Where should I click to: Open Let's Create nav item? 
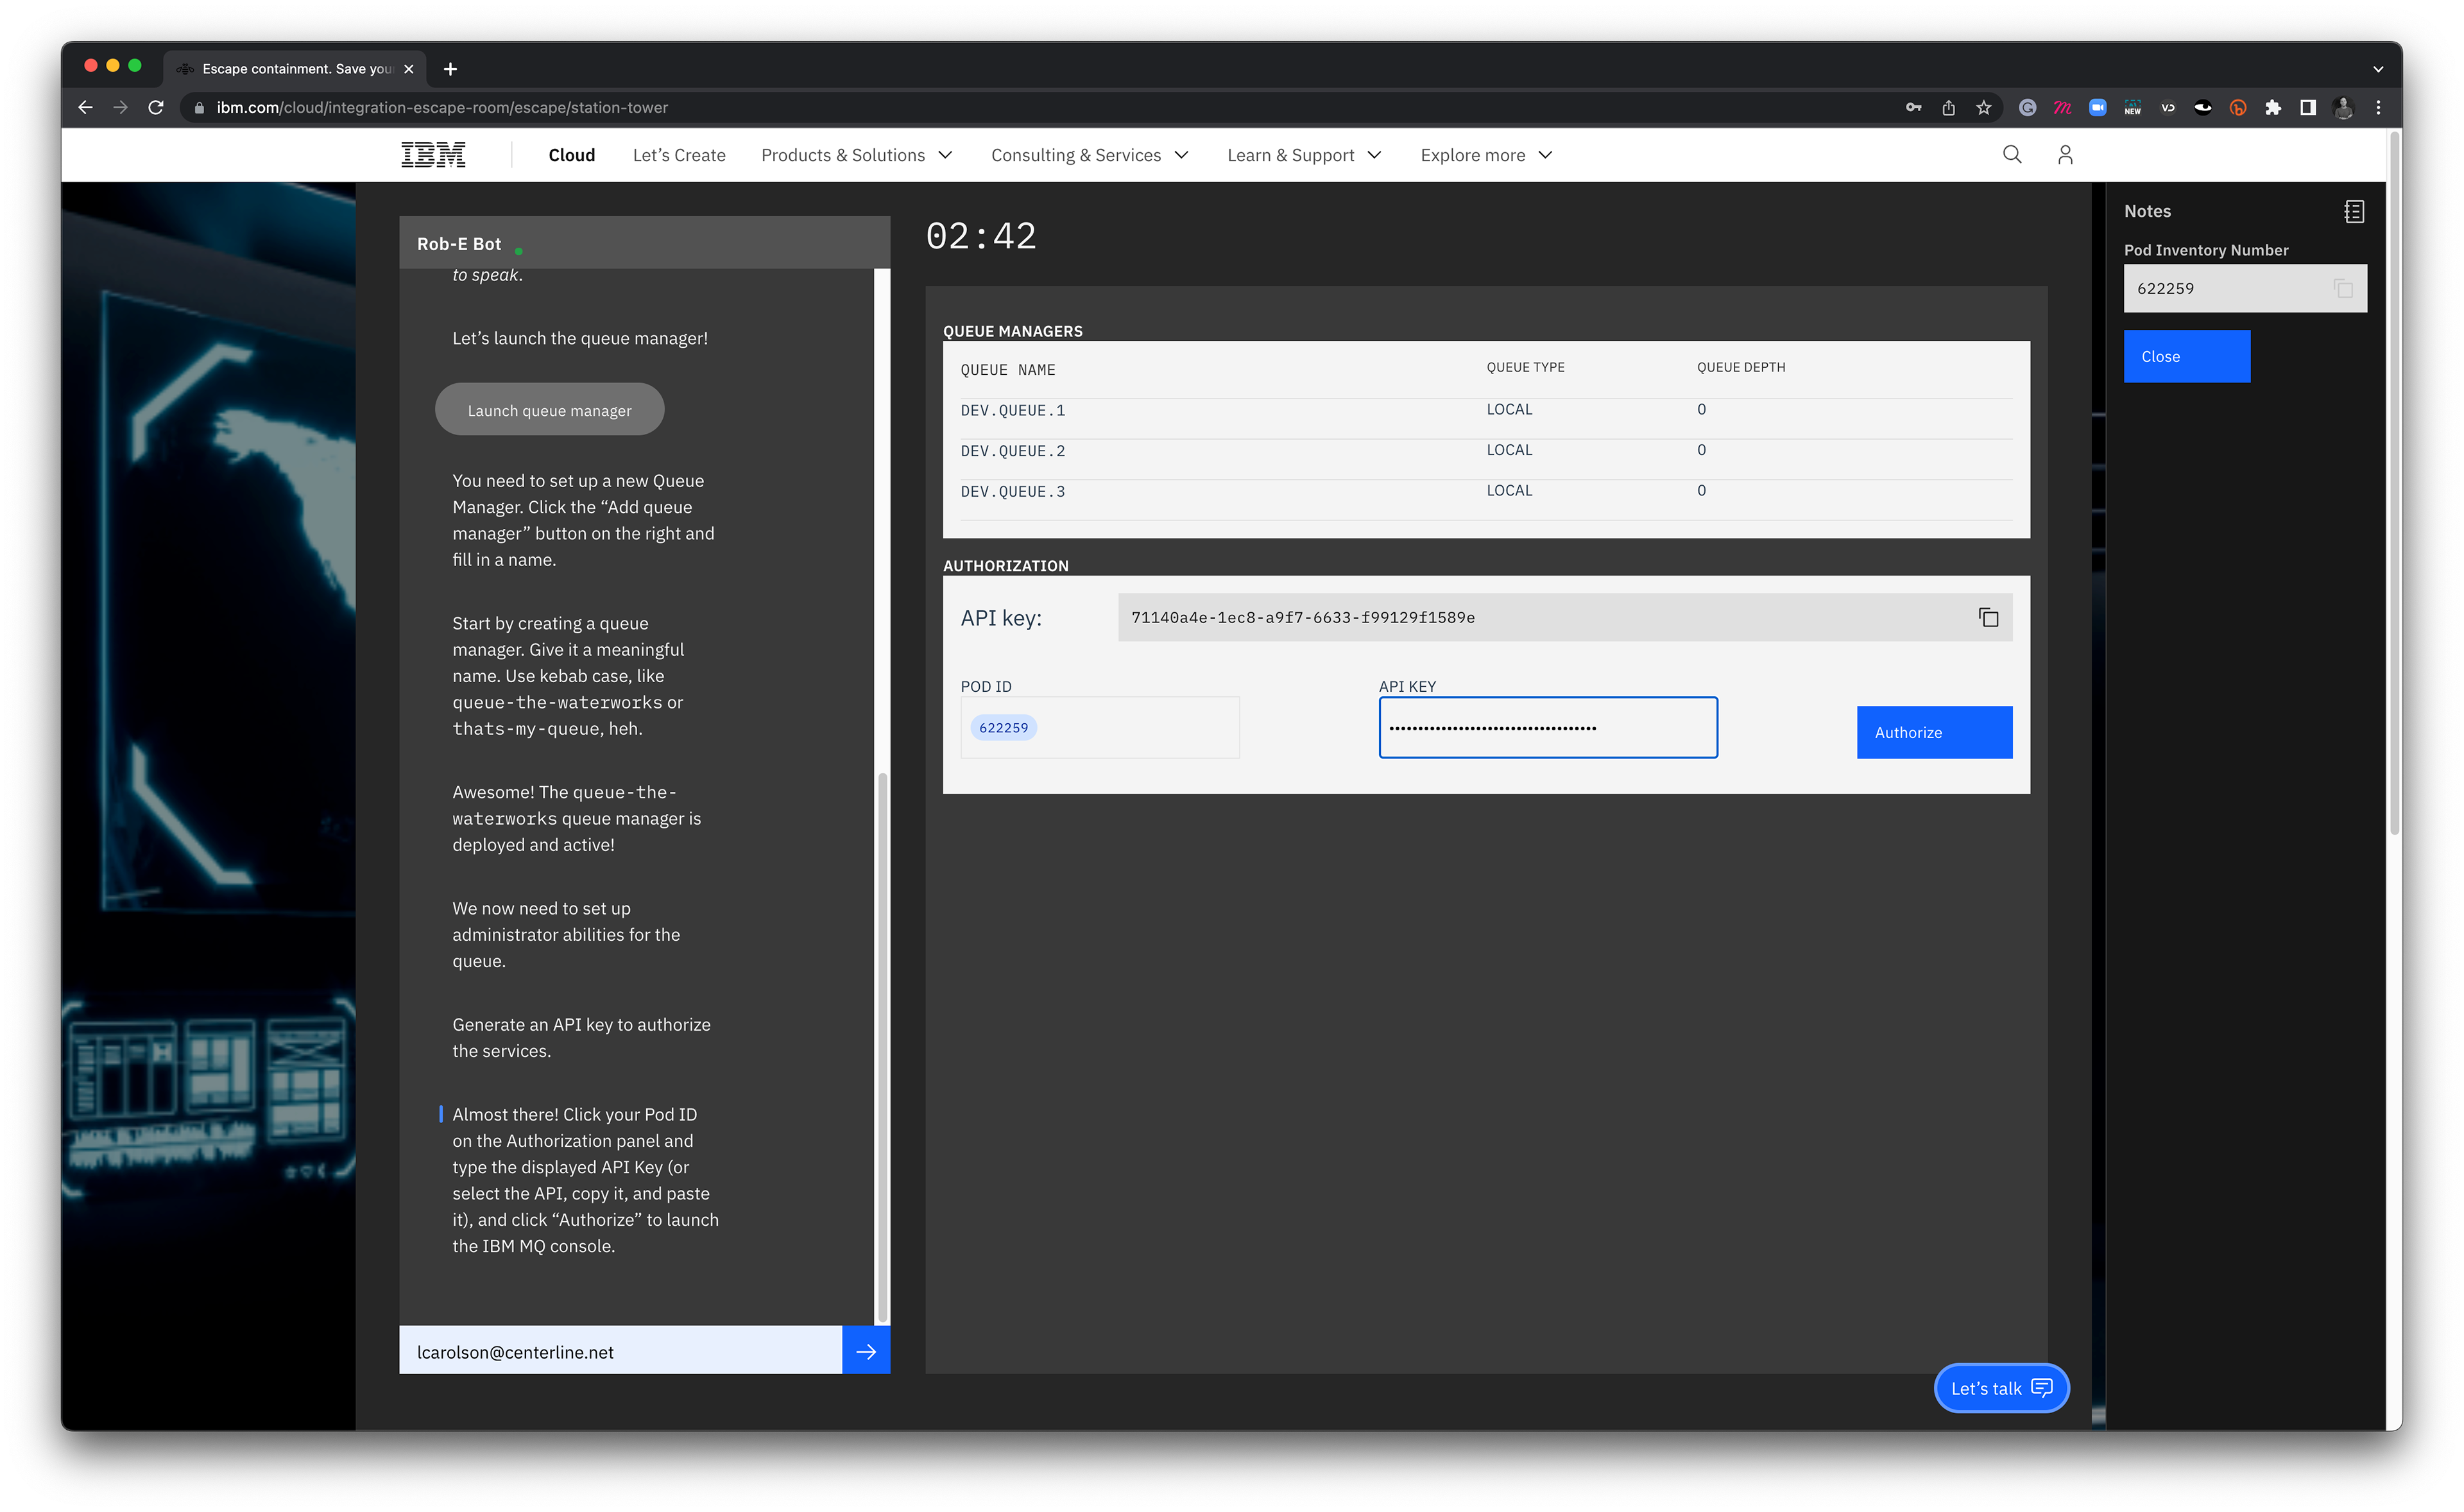pyautogui.click(x=679, y=155)
